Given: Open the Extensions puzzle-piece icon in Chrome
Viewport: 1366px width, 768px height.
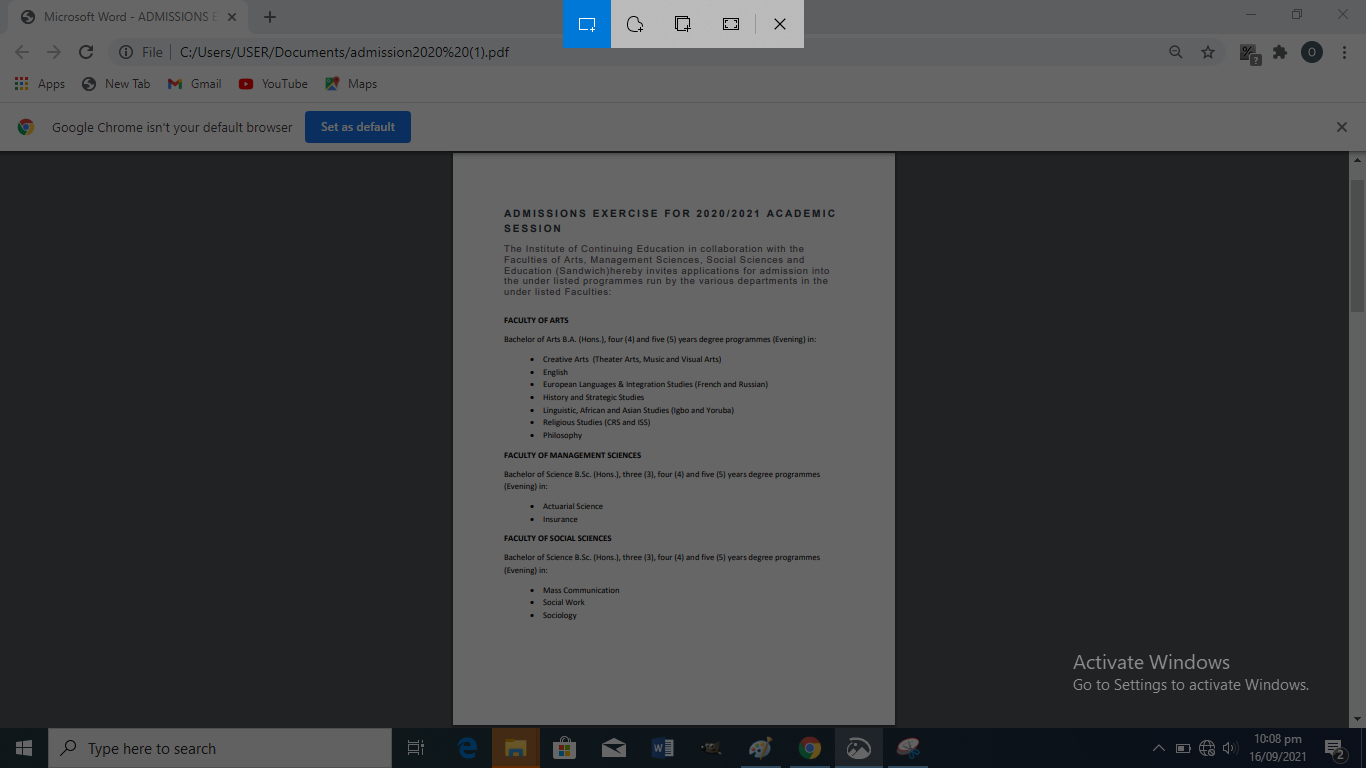Looking at the screenshot, I should pos(1279,52).
